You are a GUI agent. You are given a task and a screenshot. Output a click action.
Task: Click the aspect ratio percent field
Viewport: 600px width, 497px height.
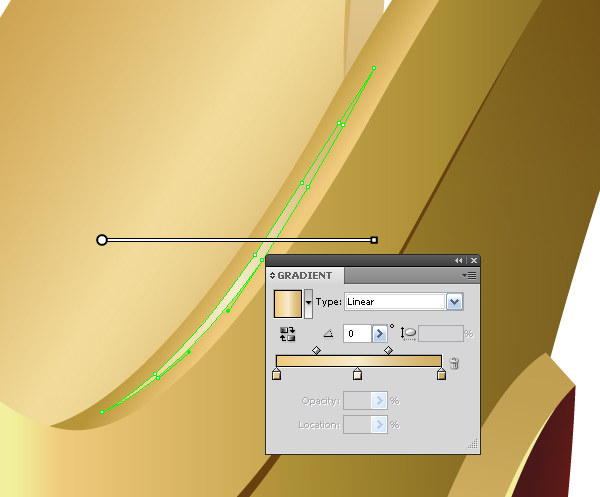pyautogui.click(x=441, y=334)
